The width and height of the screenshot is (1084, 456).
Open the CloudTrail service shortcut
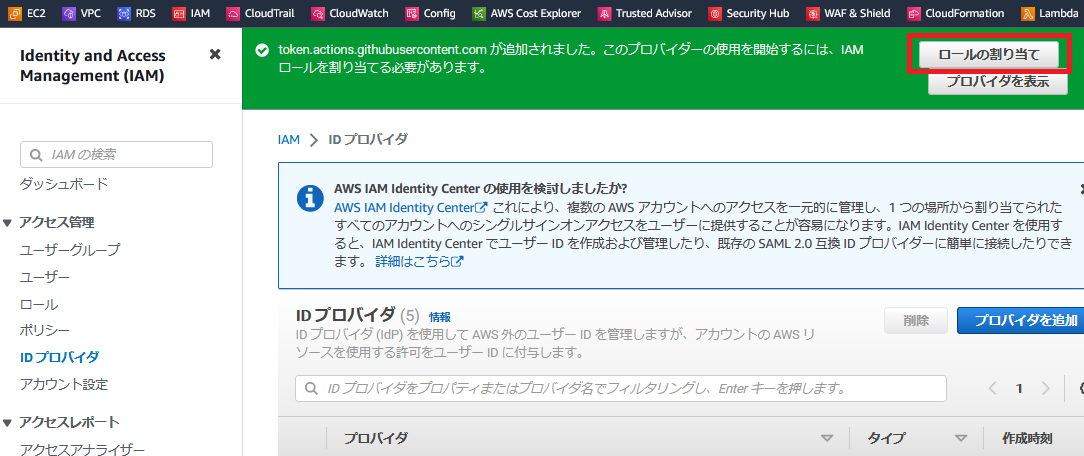pos(261,13)
